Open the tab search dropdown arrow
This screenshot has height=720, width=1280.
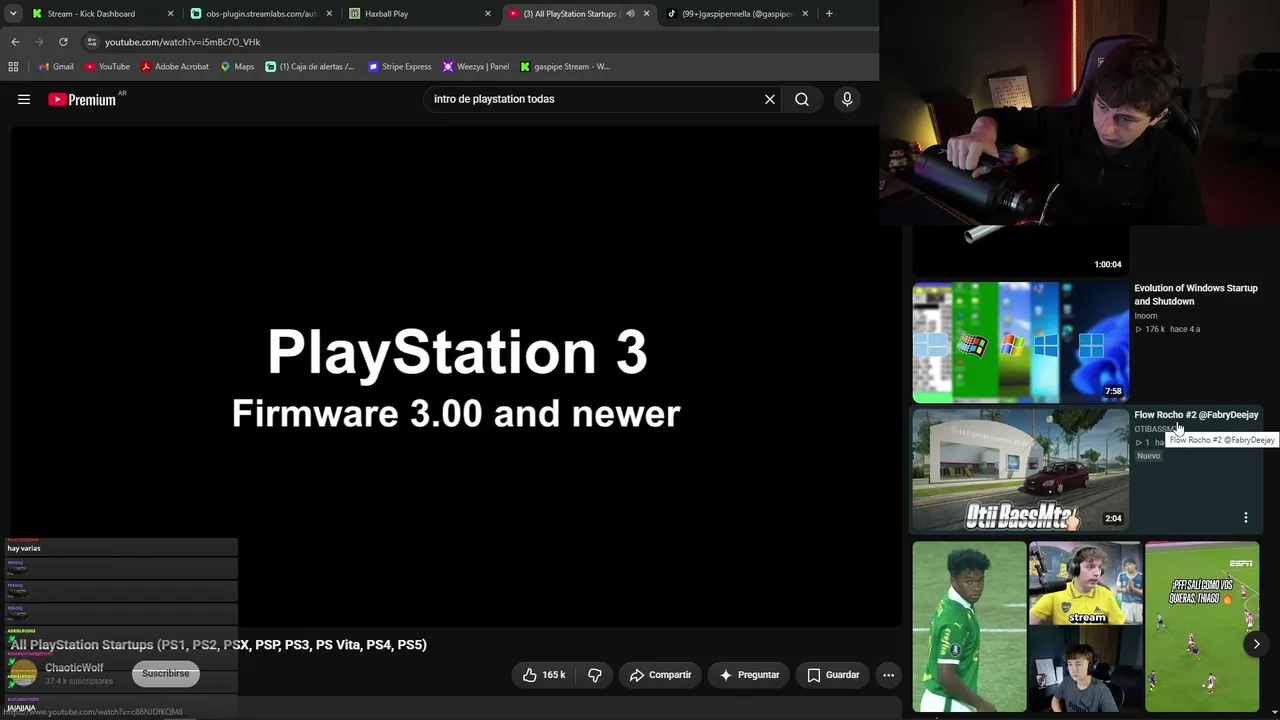pos(13,14)
